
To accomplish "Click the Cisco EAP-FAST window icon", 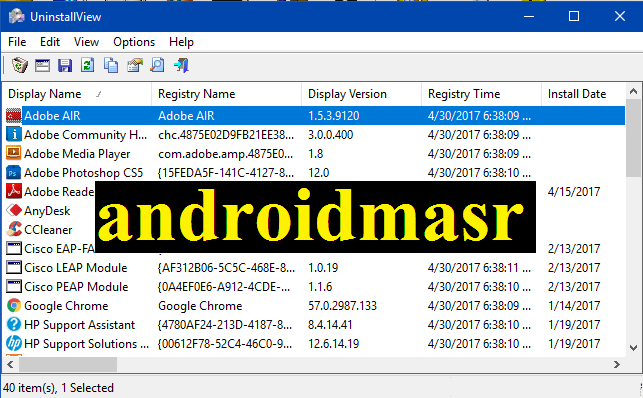I will (14, 248).
